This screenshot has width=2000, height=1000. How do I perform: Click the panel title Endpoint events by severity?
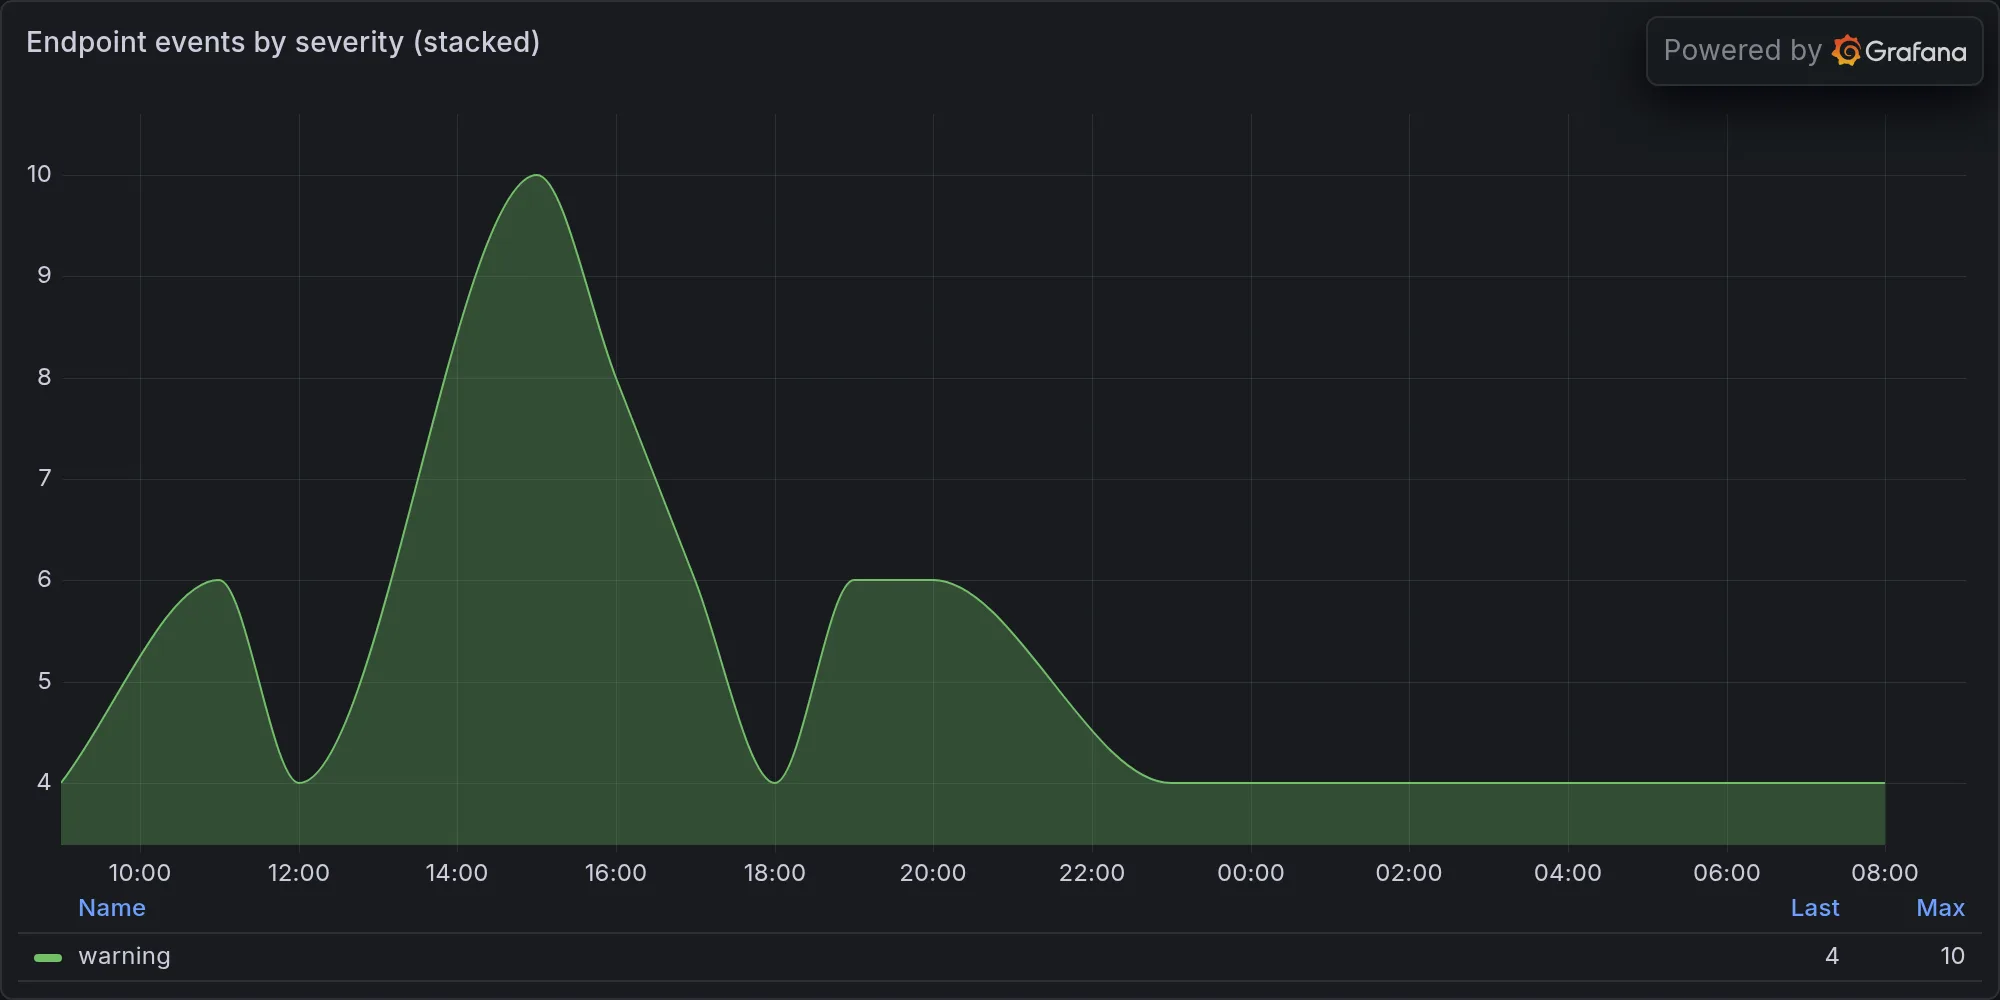283,42
